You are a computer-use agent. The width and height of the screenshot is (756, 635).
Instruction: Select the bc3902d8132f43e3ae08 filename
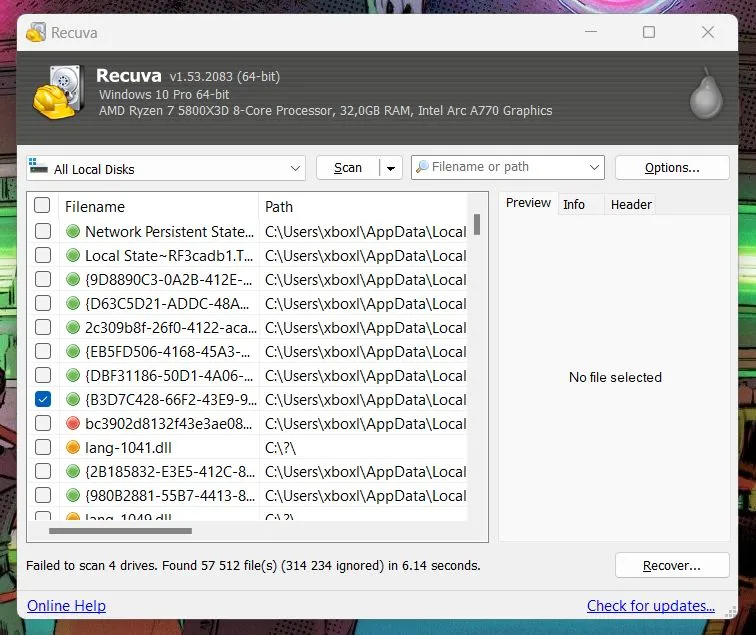pyautogui.click(x=168, y=423)
